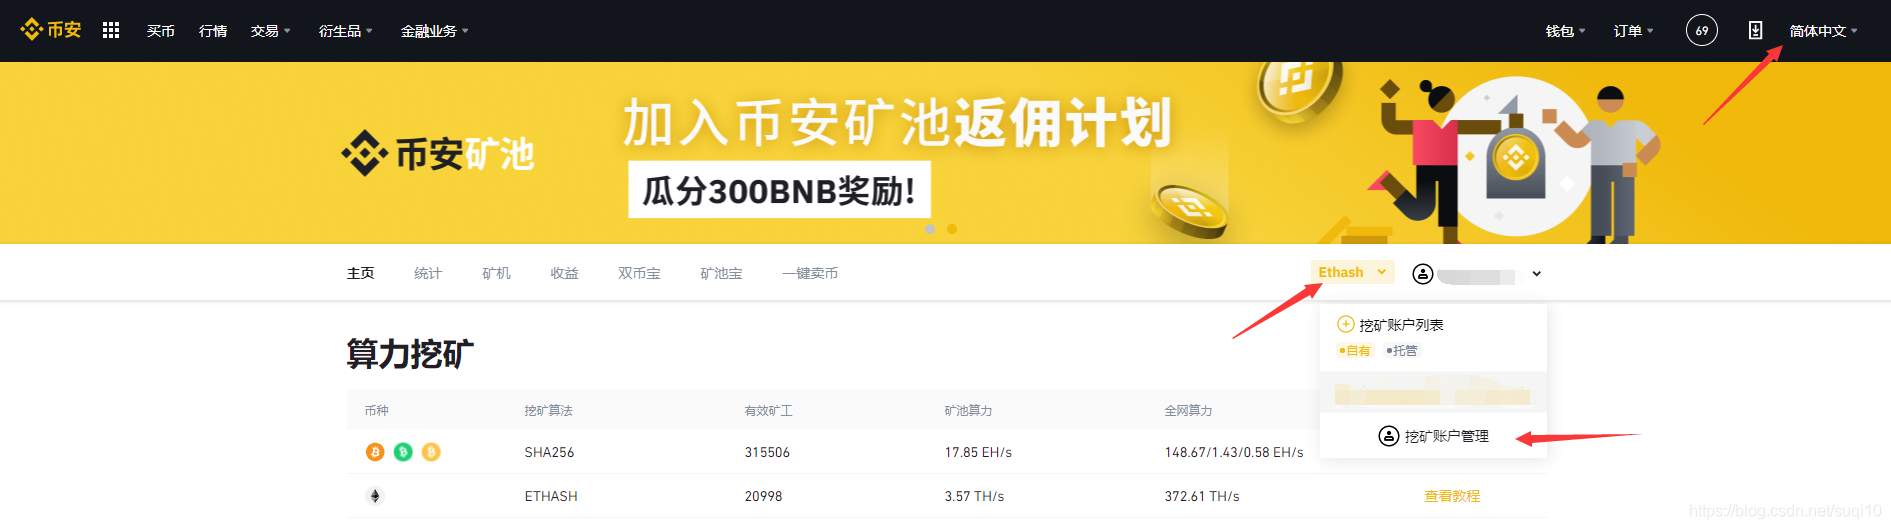Collapse the mining account dropdown chevron
Image resolution: width=1891 pixels, height=529 pixels.
pos(1537,273)
